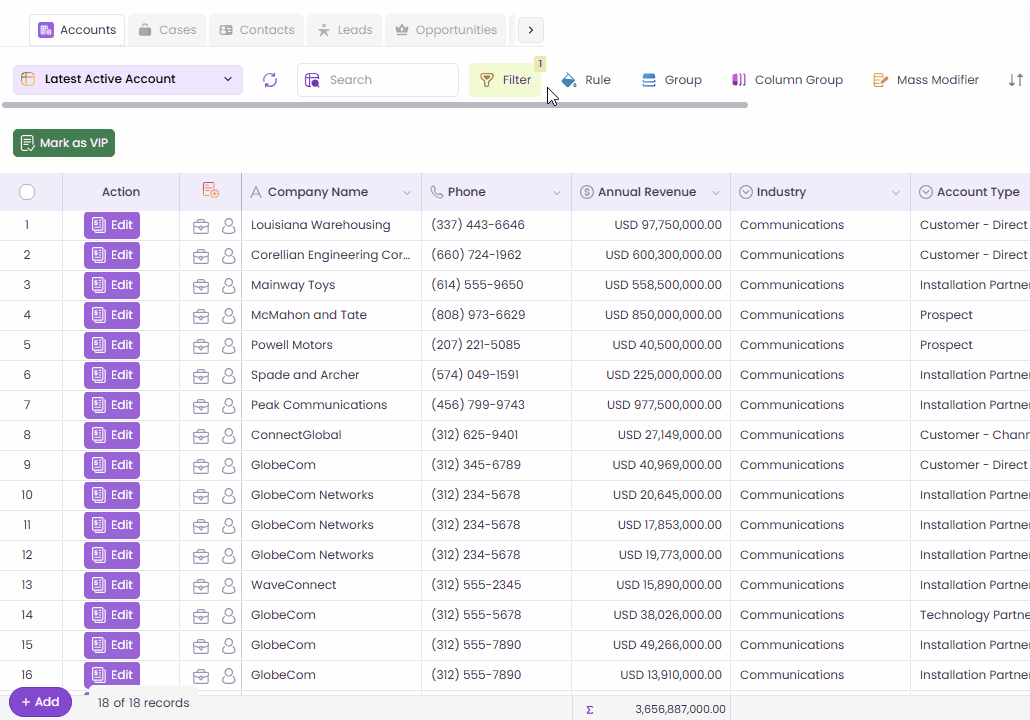Click the add-related-record icon in header column

tap(210, 191)
